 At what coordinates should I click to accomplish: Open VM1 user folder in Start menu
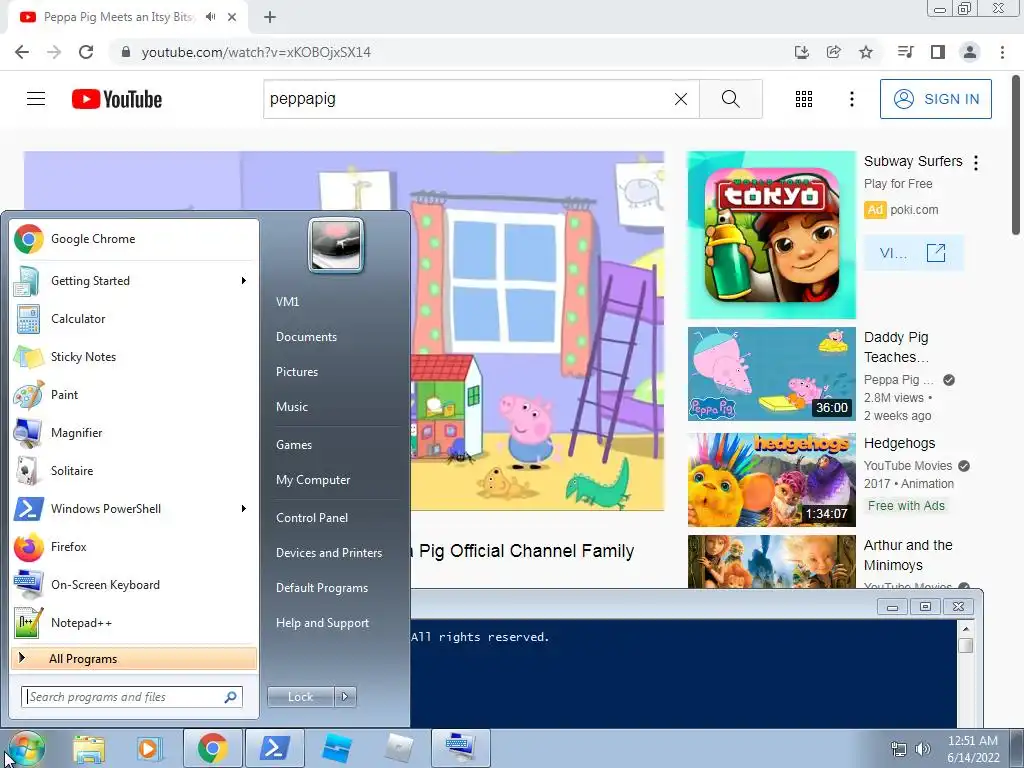click(x=287, y=302)
